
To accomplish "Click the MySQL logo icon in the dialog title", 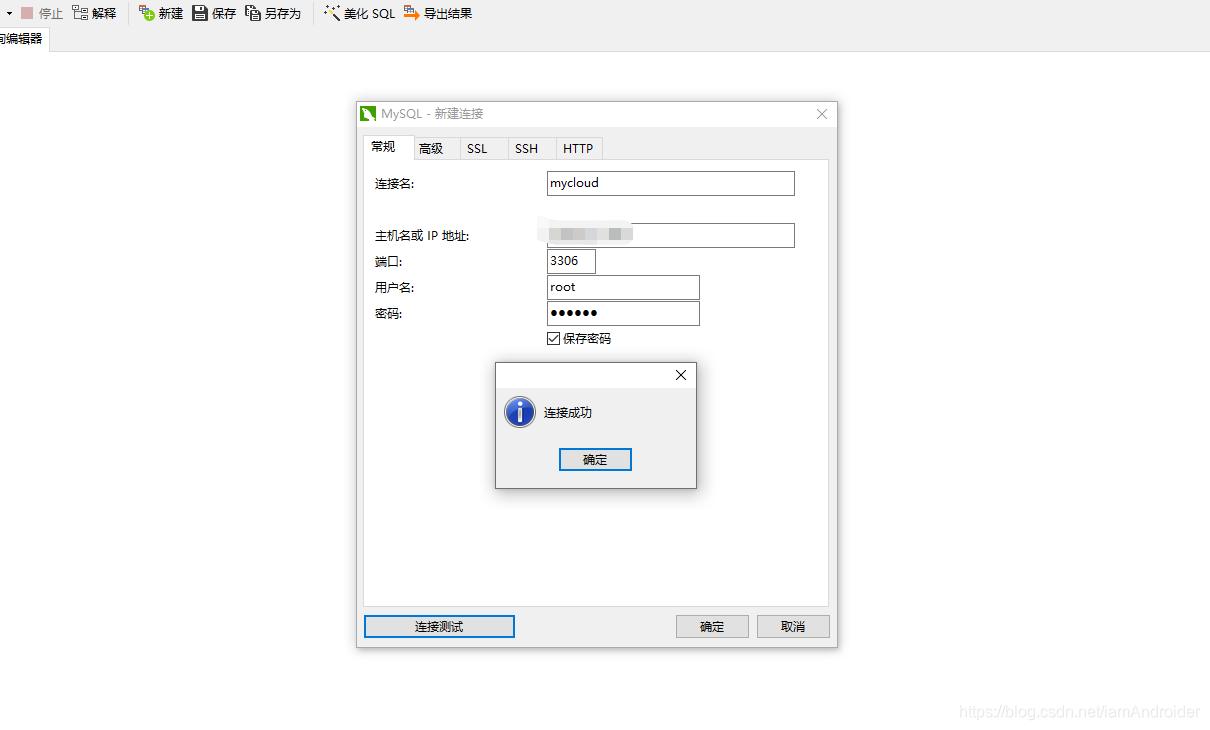I will pos(368,114).
